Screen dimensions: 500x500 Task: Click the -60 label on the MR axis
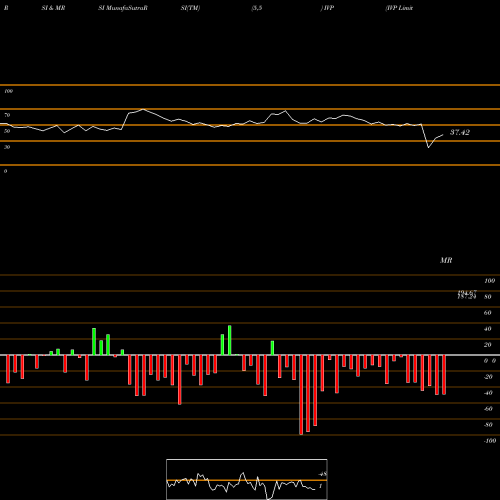pos(488,409)
